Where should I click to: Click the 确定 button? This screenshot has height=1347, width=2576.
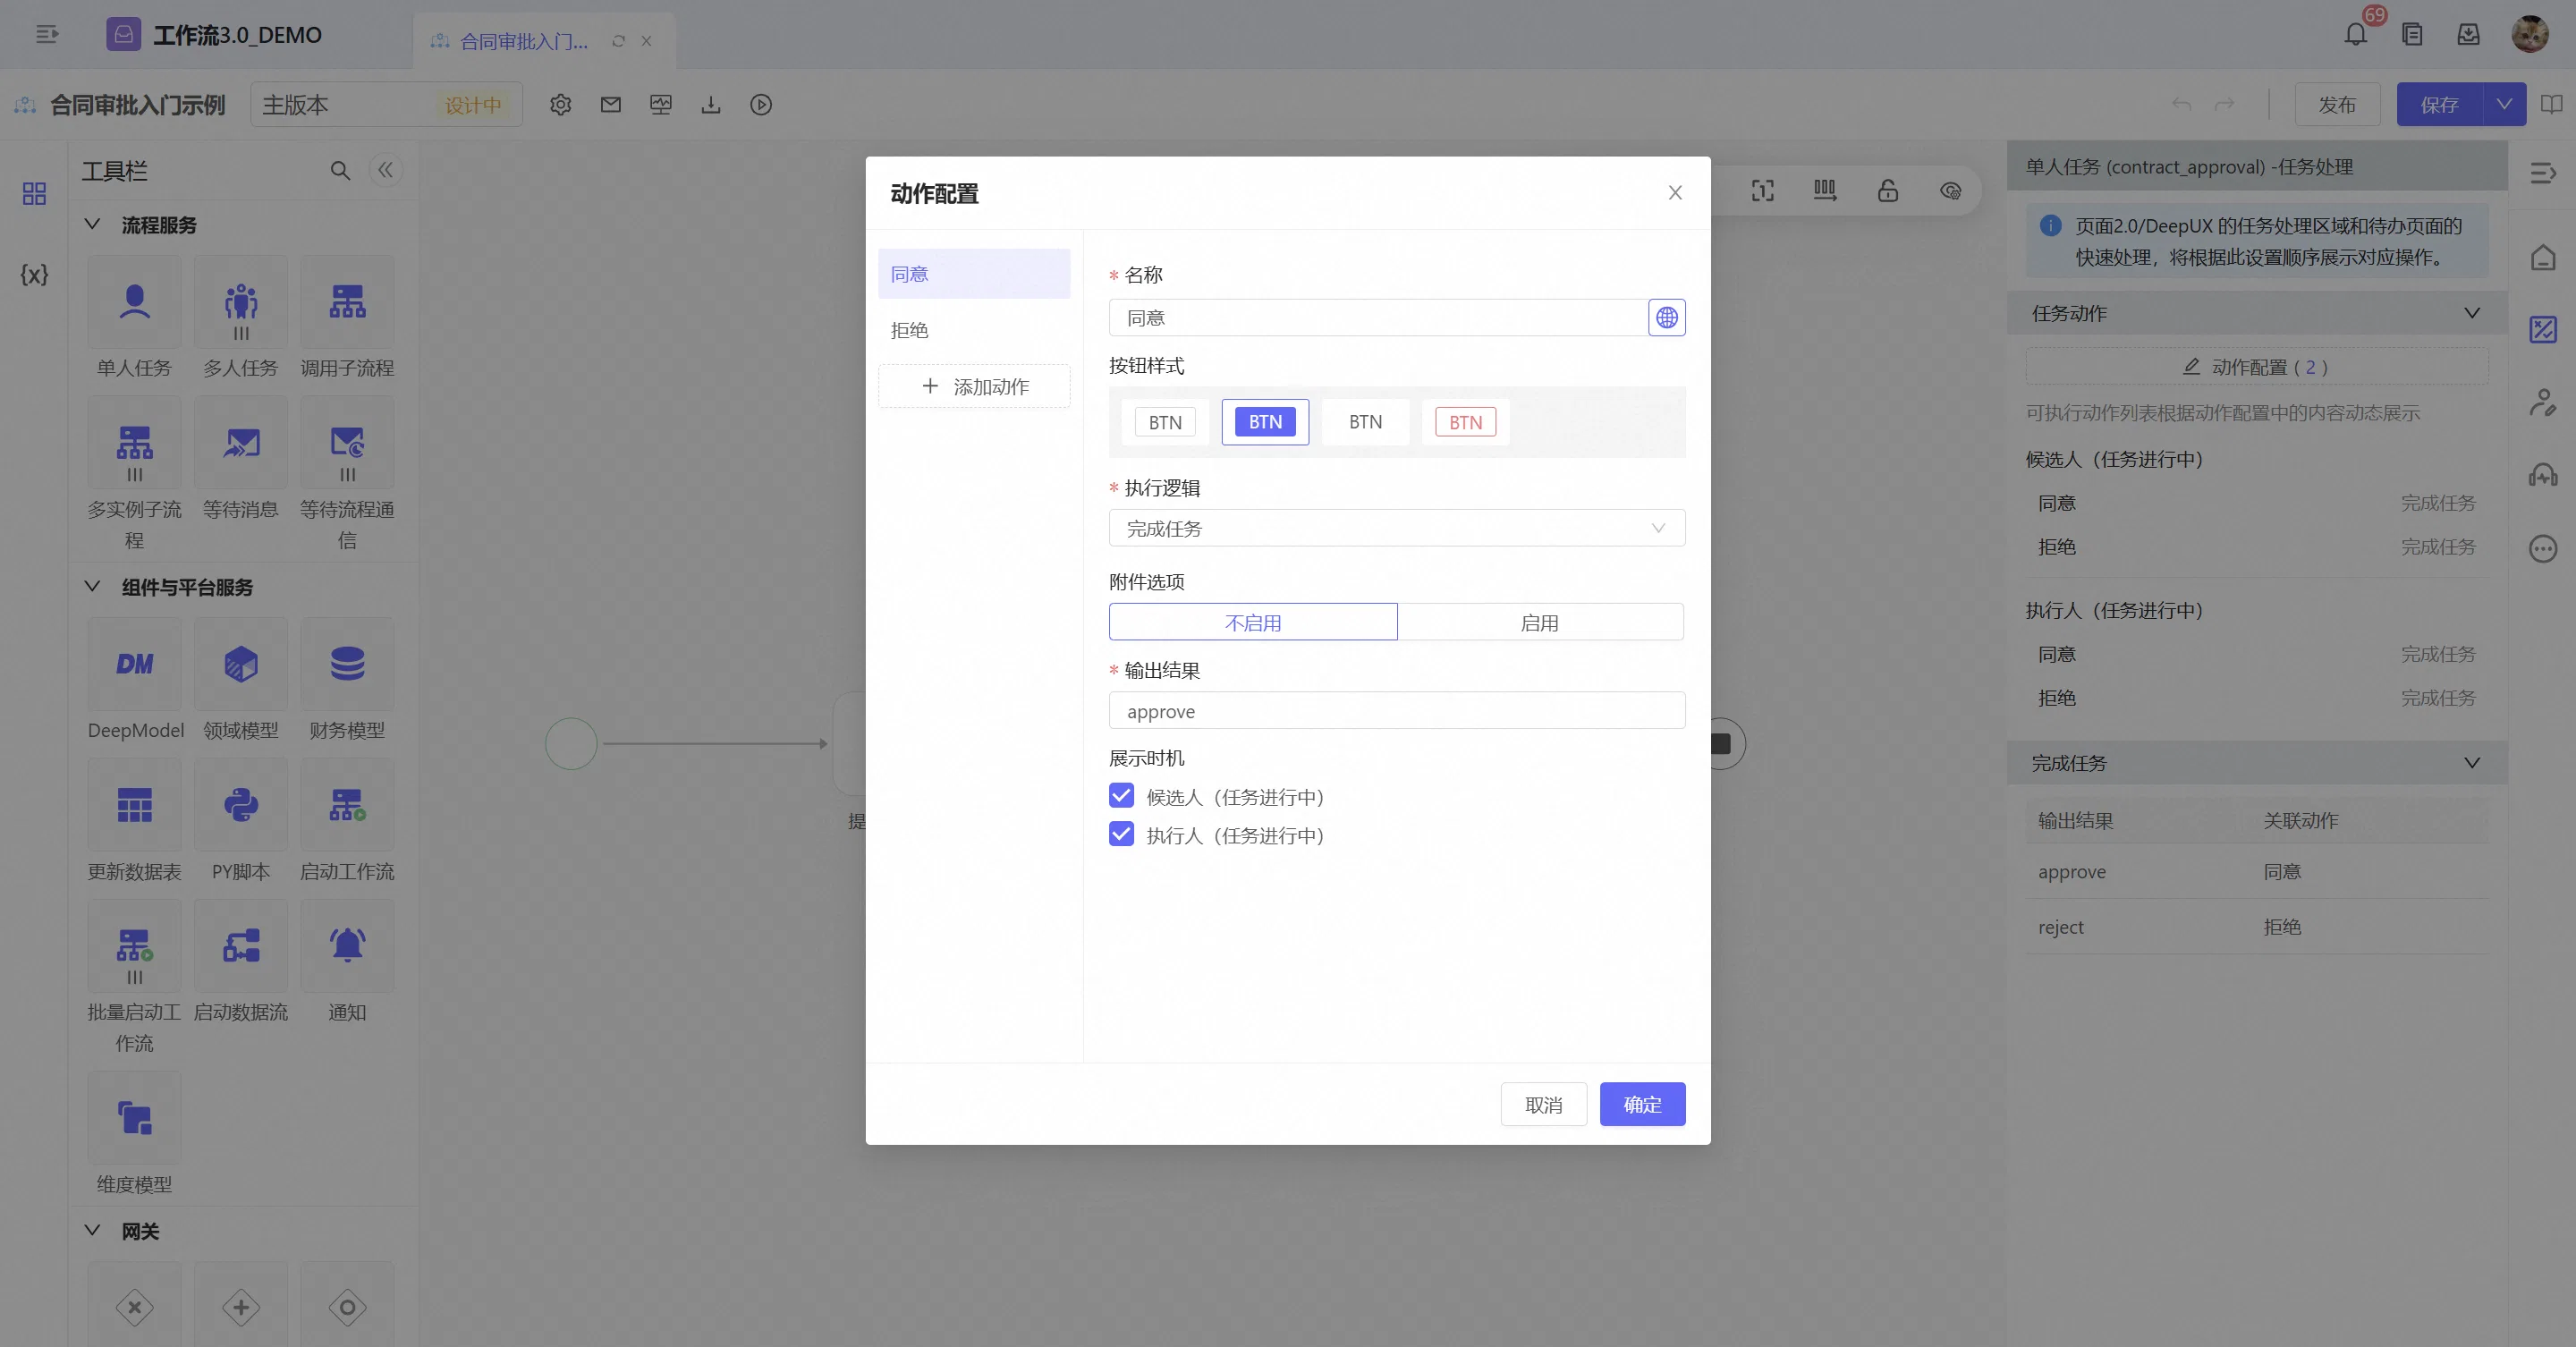pos(1642,1104)
